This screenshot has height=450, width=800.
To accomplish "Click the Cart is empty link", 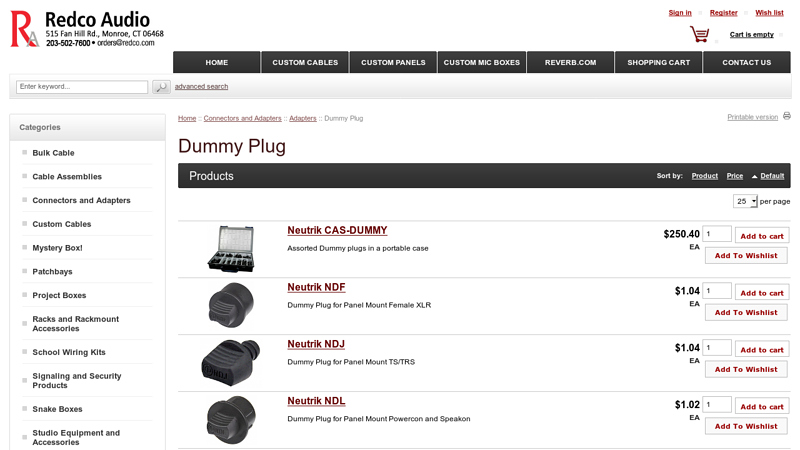I will pyautogui.click(x=752, y=35).
